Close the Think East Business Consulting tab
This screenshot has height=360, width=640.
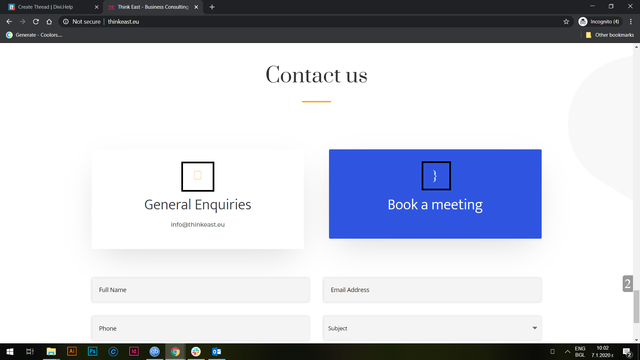coord(196,7)
